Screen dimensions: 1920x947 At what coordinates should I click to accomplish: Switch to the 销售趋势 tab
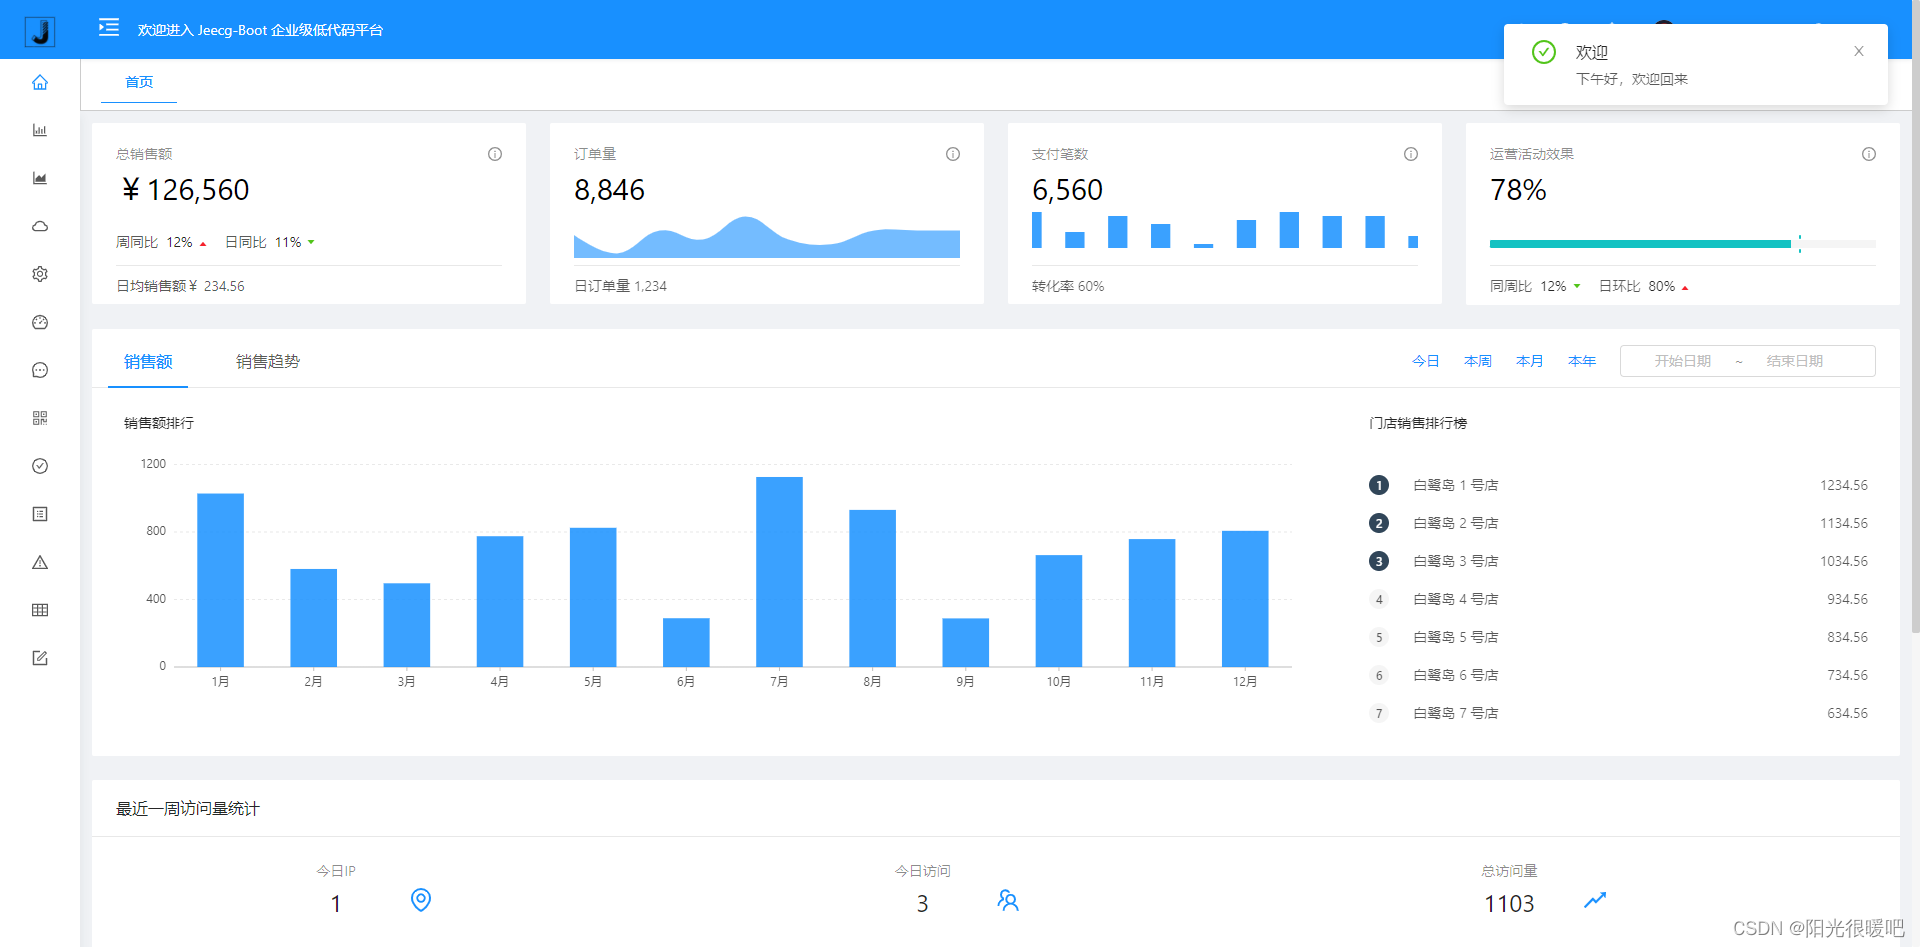(x=268, y=362)
